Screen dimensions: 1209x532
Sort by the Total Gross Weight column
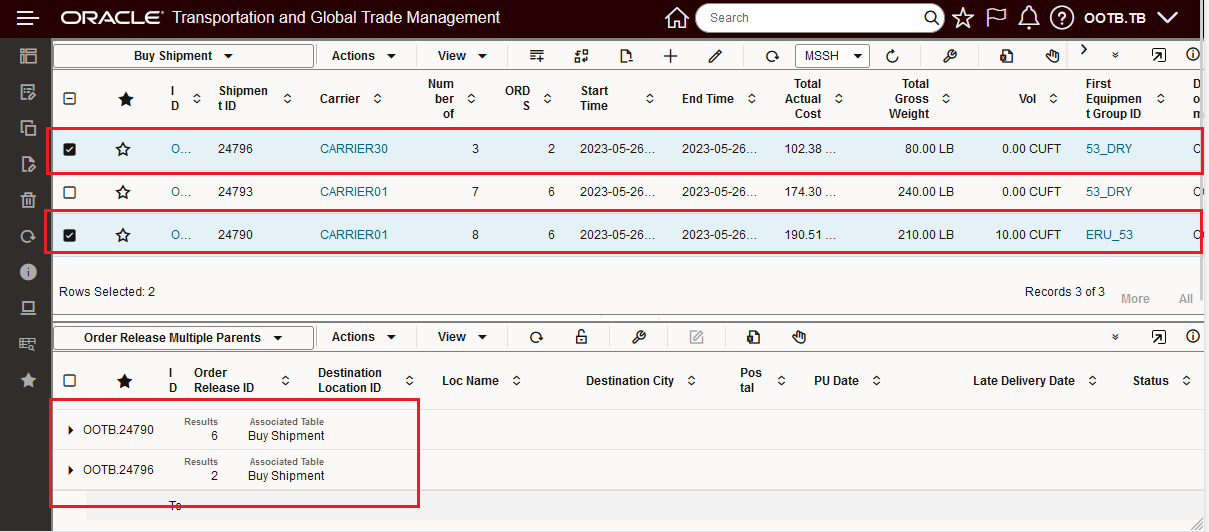coord(946,99)
